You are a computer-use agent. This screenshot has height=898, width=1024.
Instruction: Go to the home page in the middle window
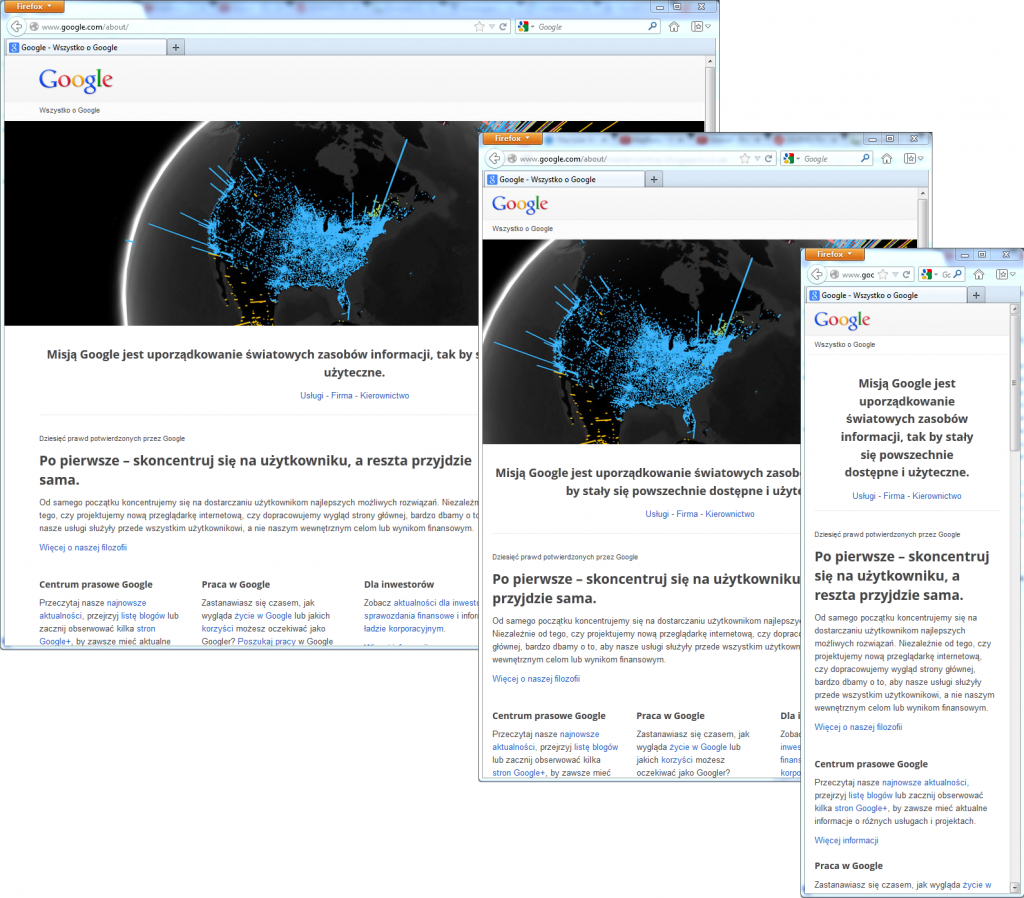(887, 159)
